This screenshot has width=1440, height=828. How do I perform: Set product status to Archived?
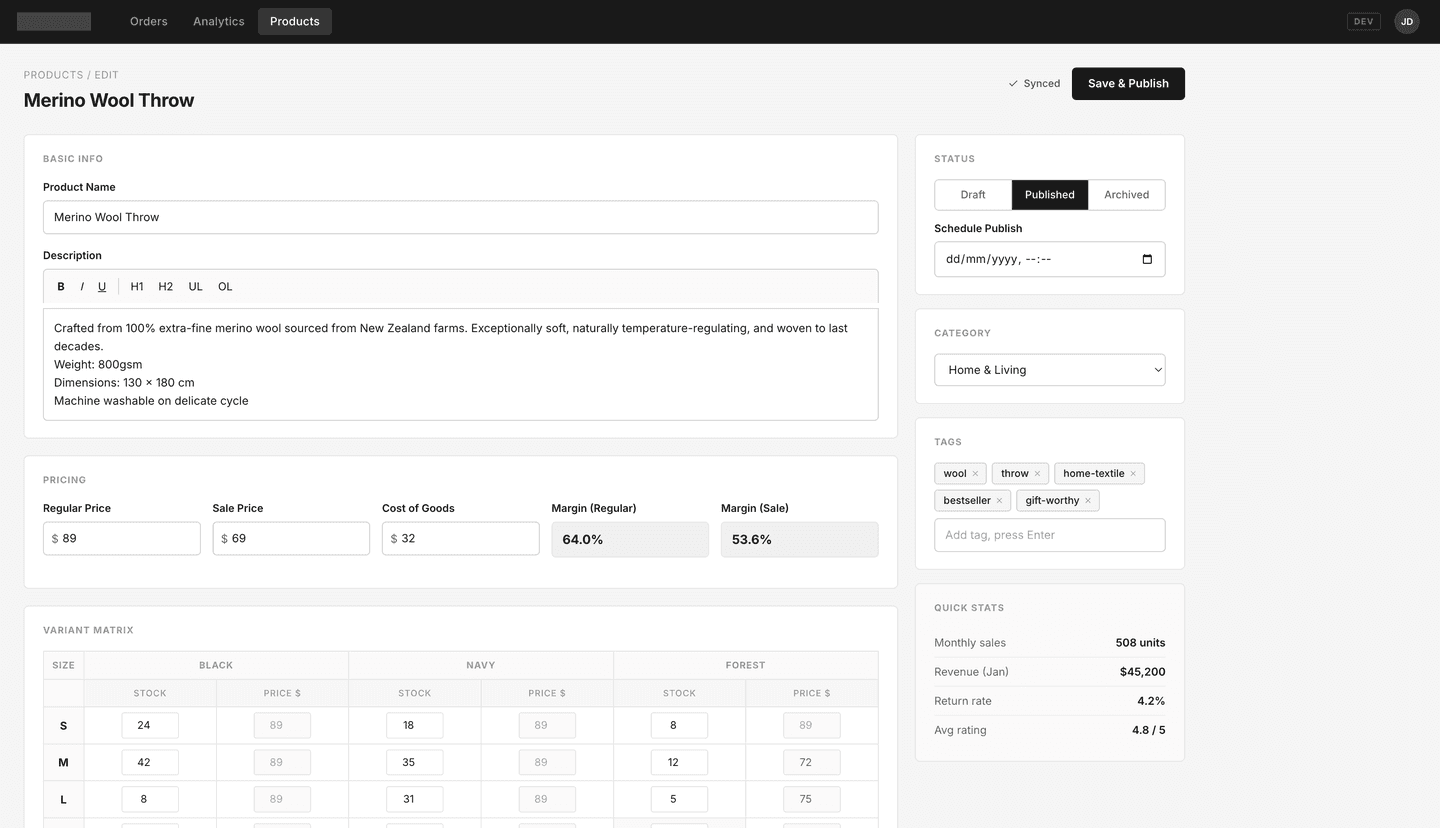coord(1126,194)
